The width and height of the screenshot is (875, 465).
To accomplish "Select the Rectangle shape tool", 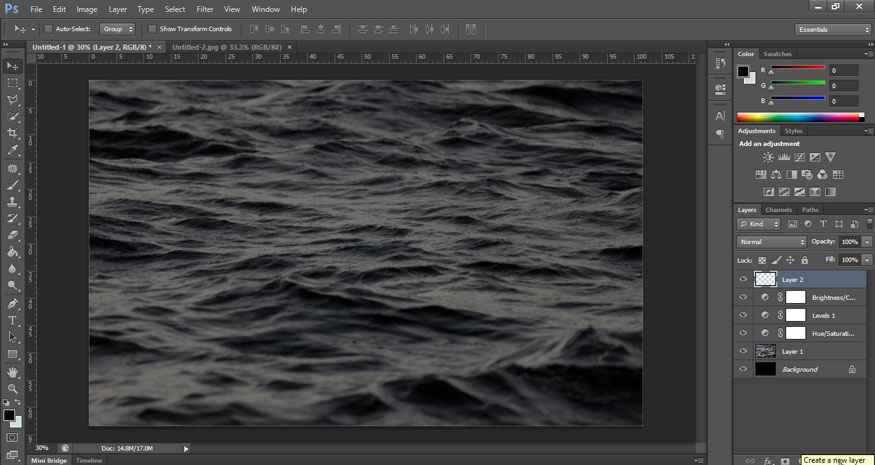I will [x=12, y=354].
